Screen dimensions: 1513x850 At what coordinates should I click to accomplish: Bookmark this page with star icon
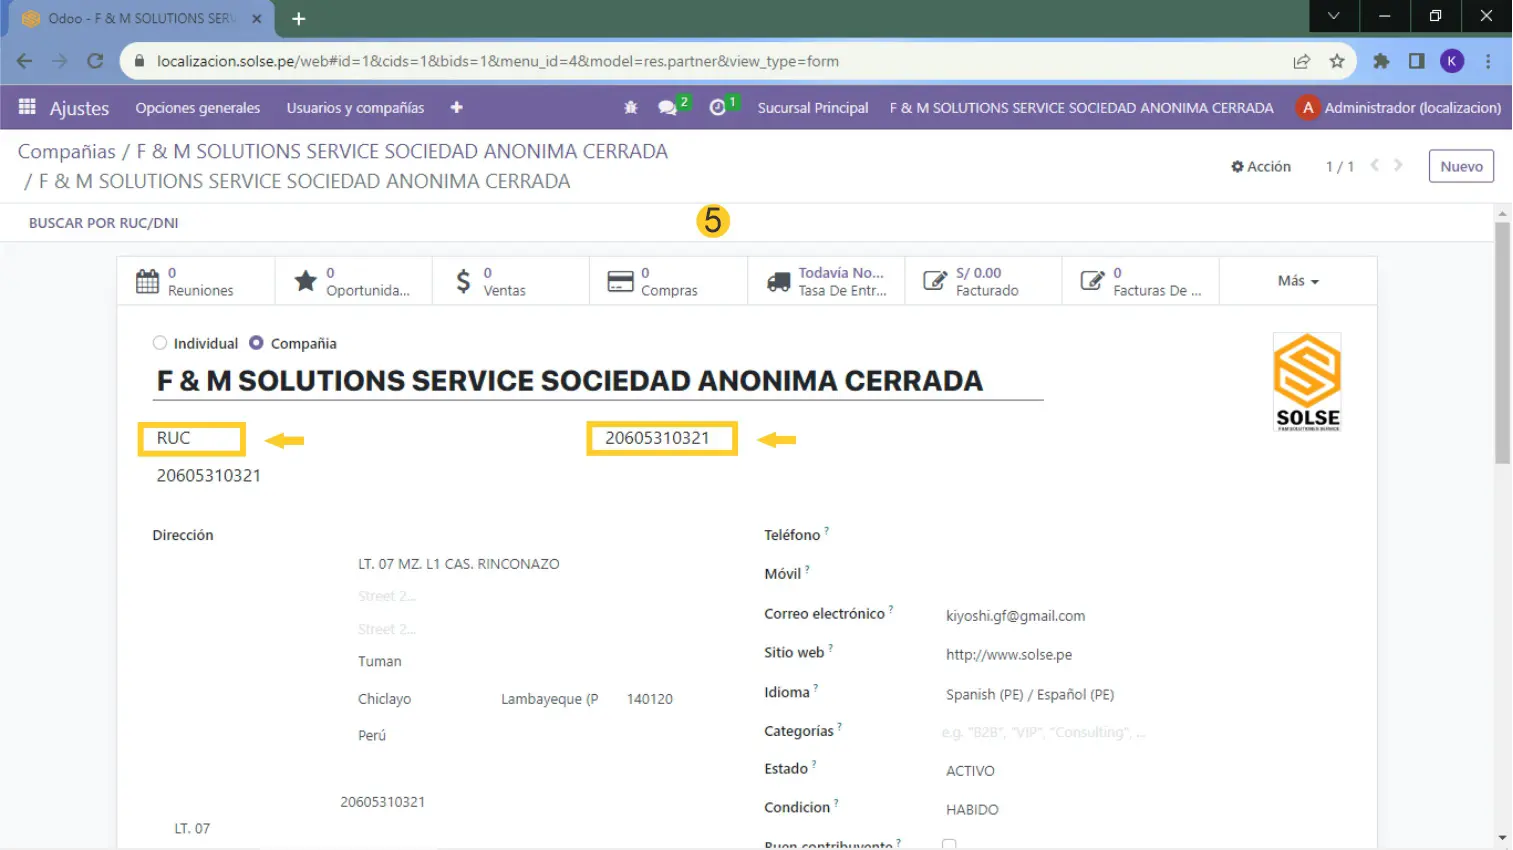(x=1337, y=61)
